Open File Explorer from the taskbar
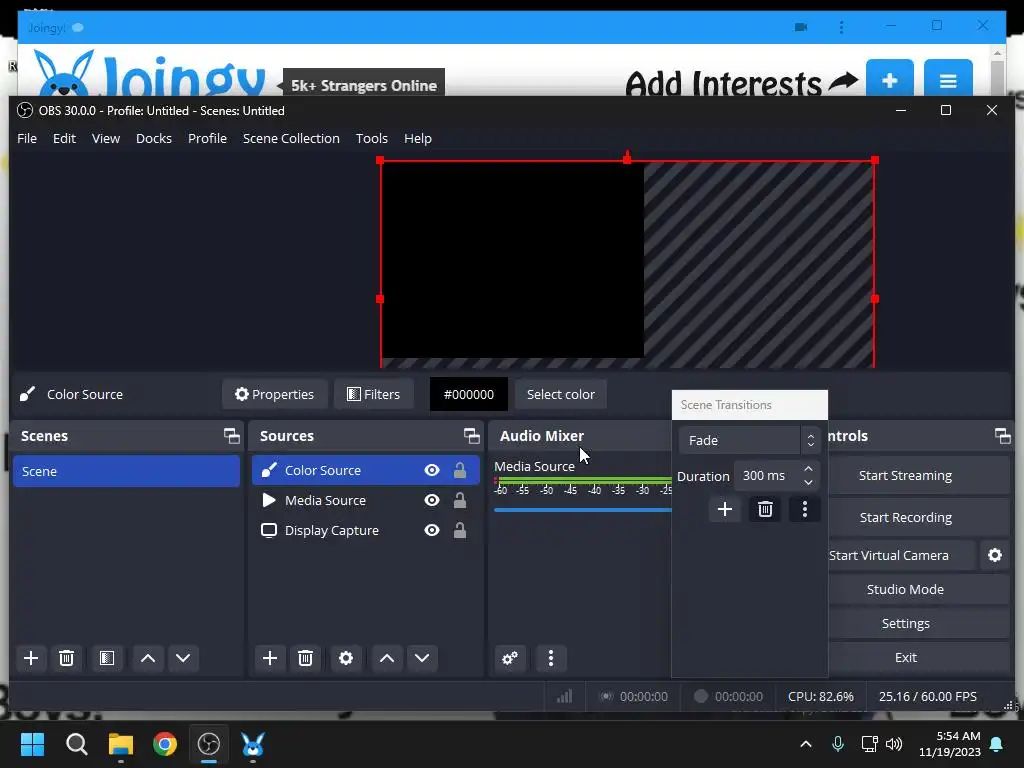This screenshot has width=1024, height=768. point(121,744)
